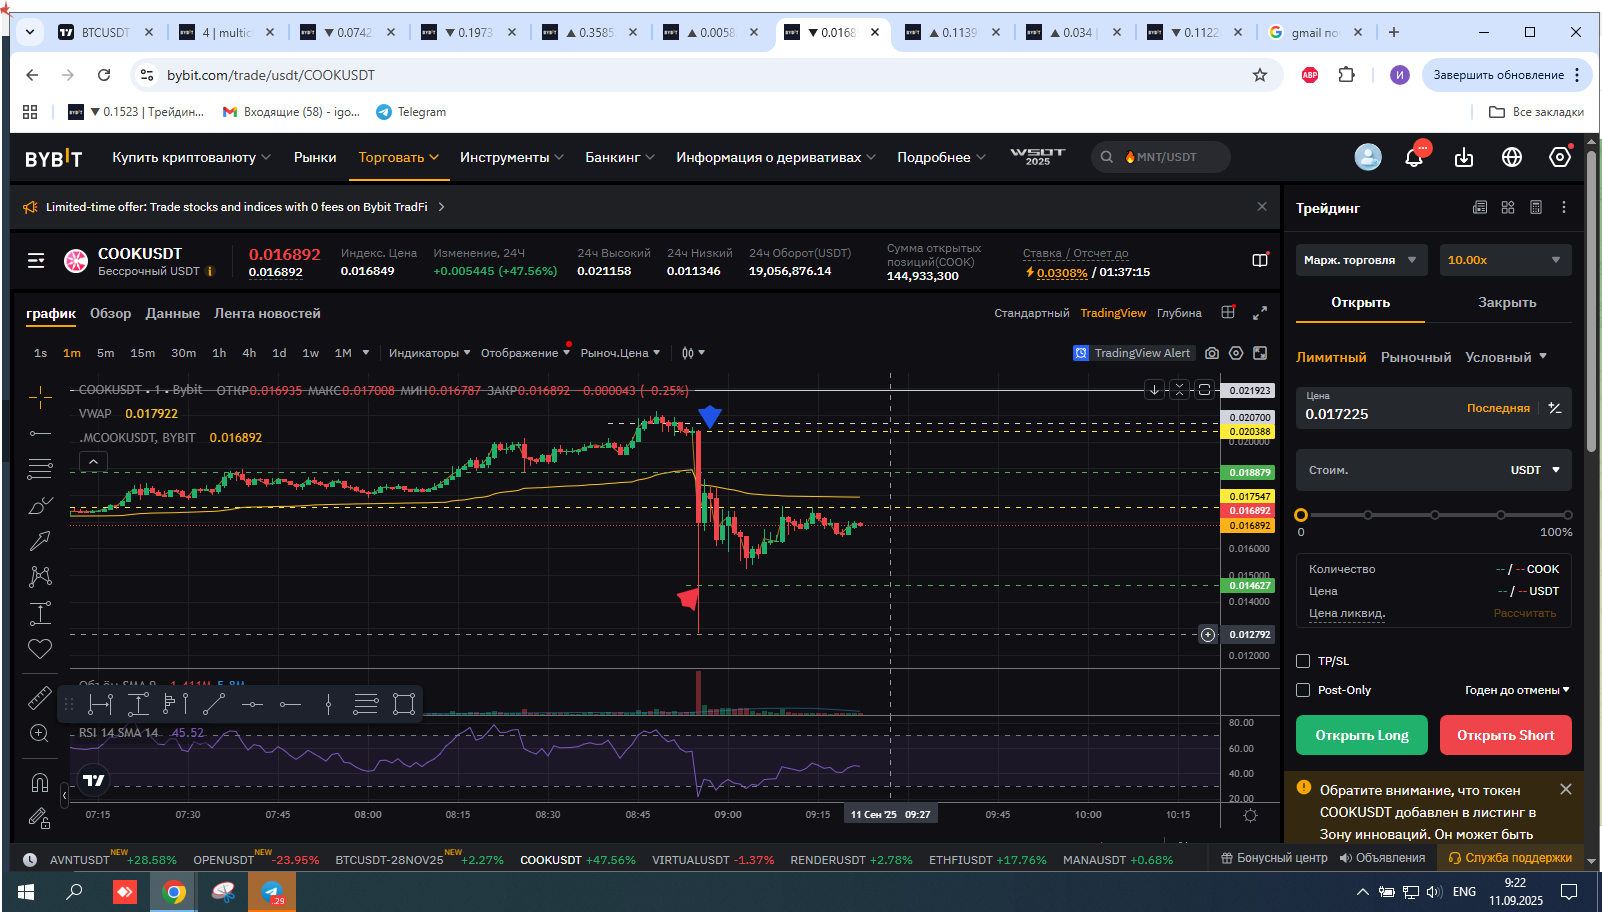The width and height of the screenshot is (1602, 912).
Task: Switch to the Обзор tab
Action: [x=110, y=313]
